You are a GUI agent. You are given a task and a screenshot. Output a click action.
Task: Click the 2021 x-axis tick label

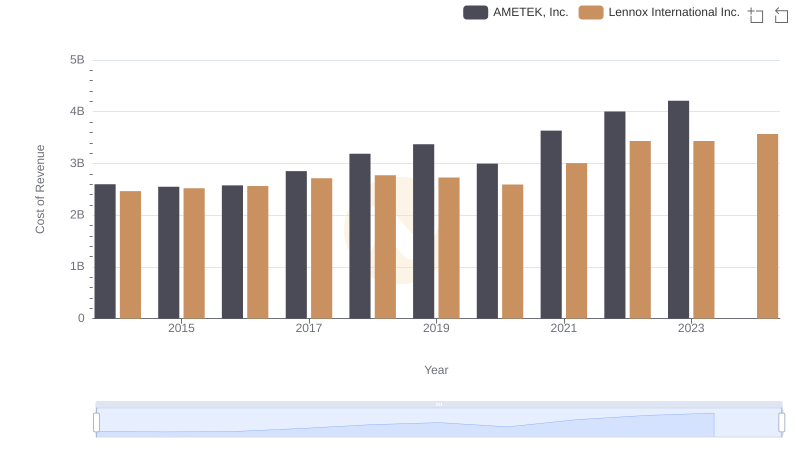click(x=564, y=328)
